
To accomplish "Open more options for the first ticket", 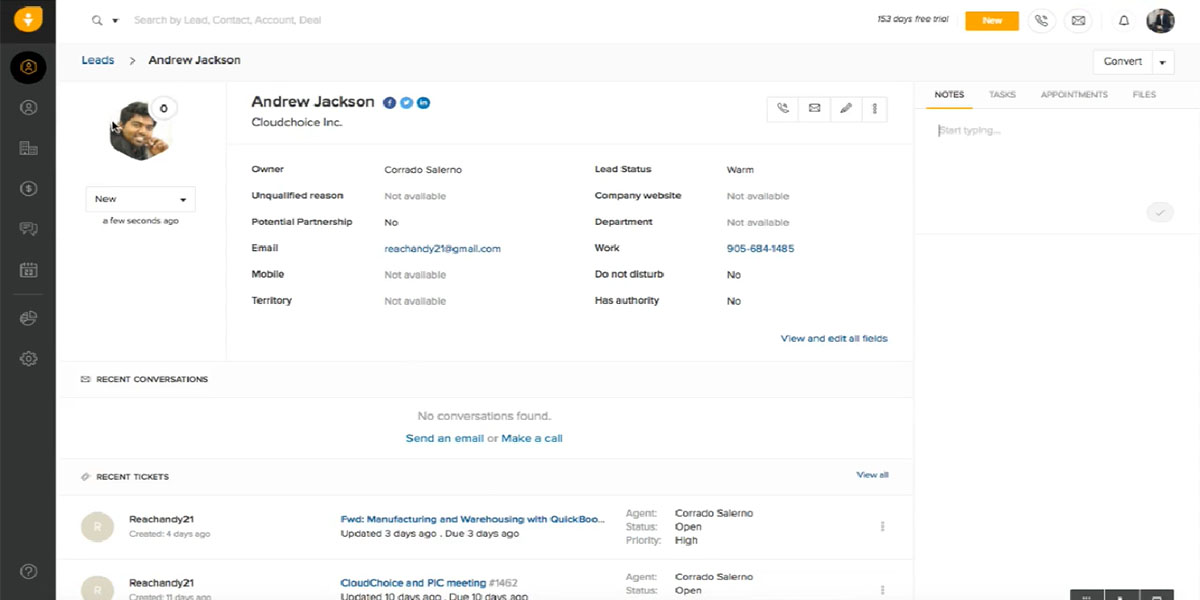I will pos(882,526).
